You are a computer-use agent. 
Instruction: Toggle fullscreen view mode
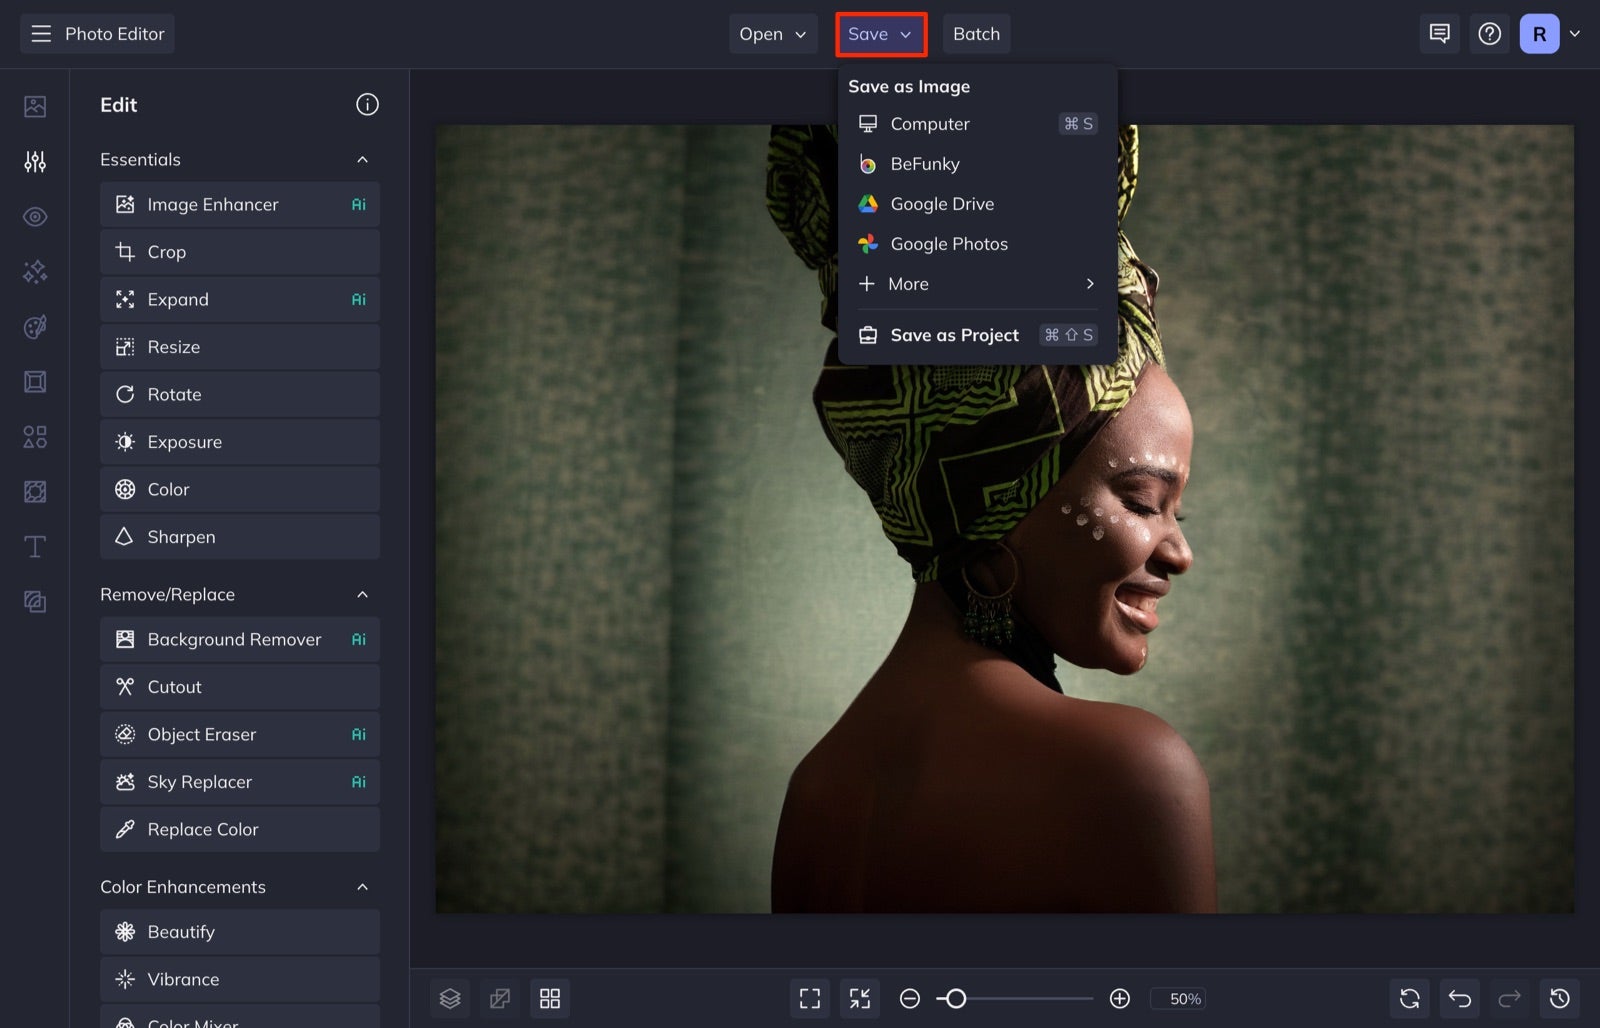point(809,998)
